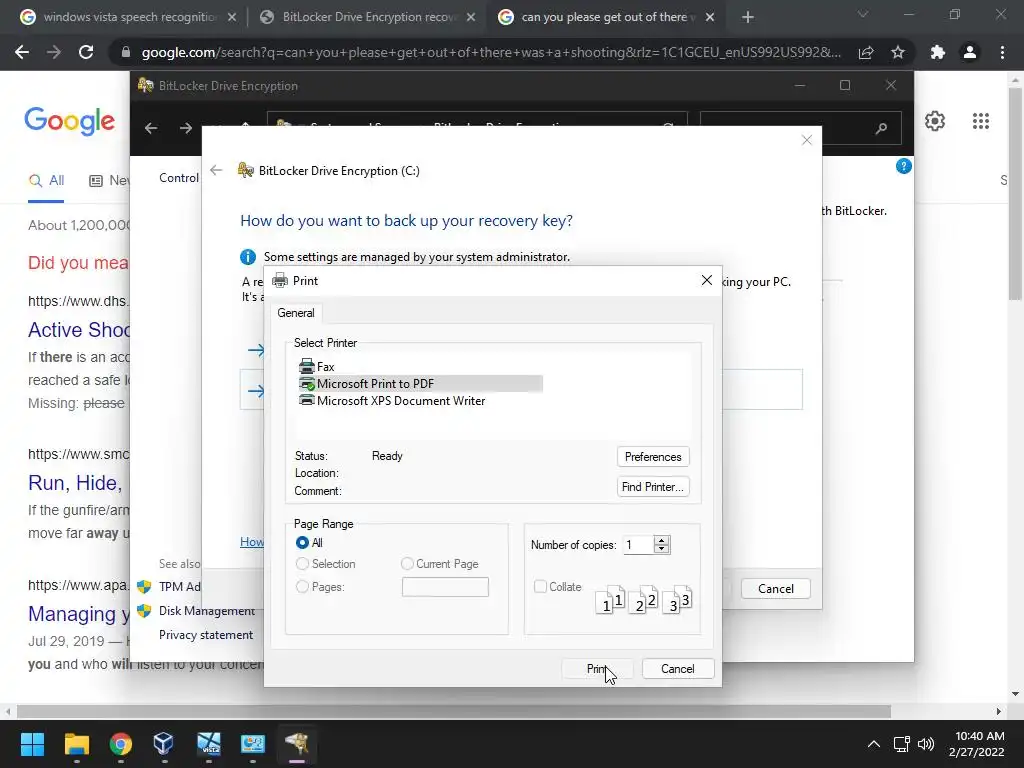1024x768 pixels.
Task: Open BitLocker help question mark icon
Action: coord(904,166)
